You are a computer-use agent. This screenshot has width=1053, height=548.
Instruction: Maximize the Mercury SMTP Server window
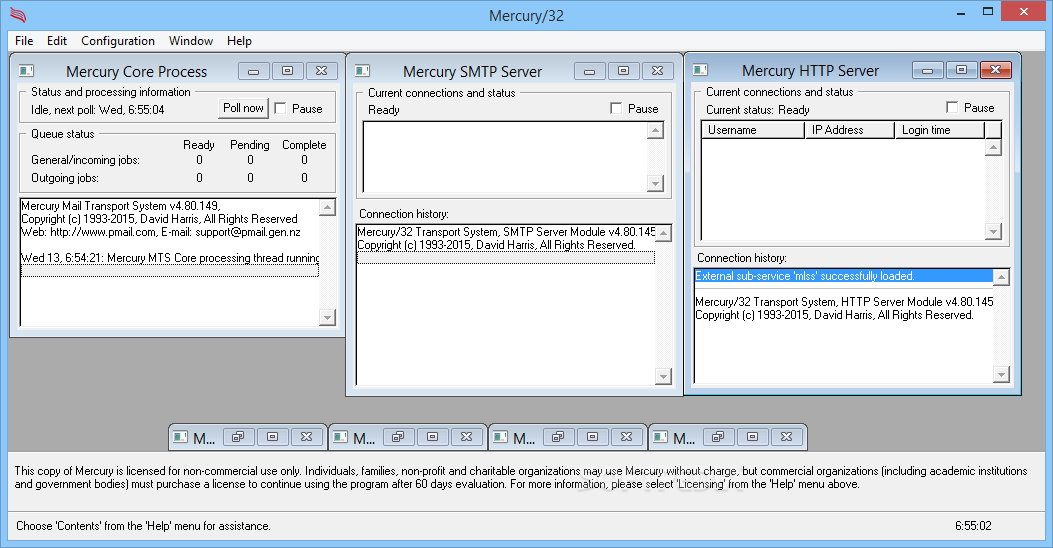(x=623, y=71)
